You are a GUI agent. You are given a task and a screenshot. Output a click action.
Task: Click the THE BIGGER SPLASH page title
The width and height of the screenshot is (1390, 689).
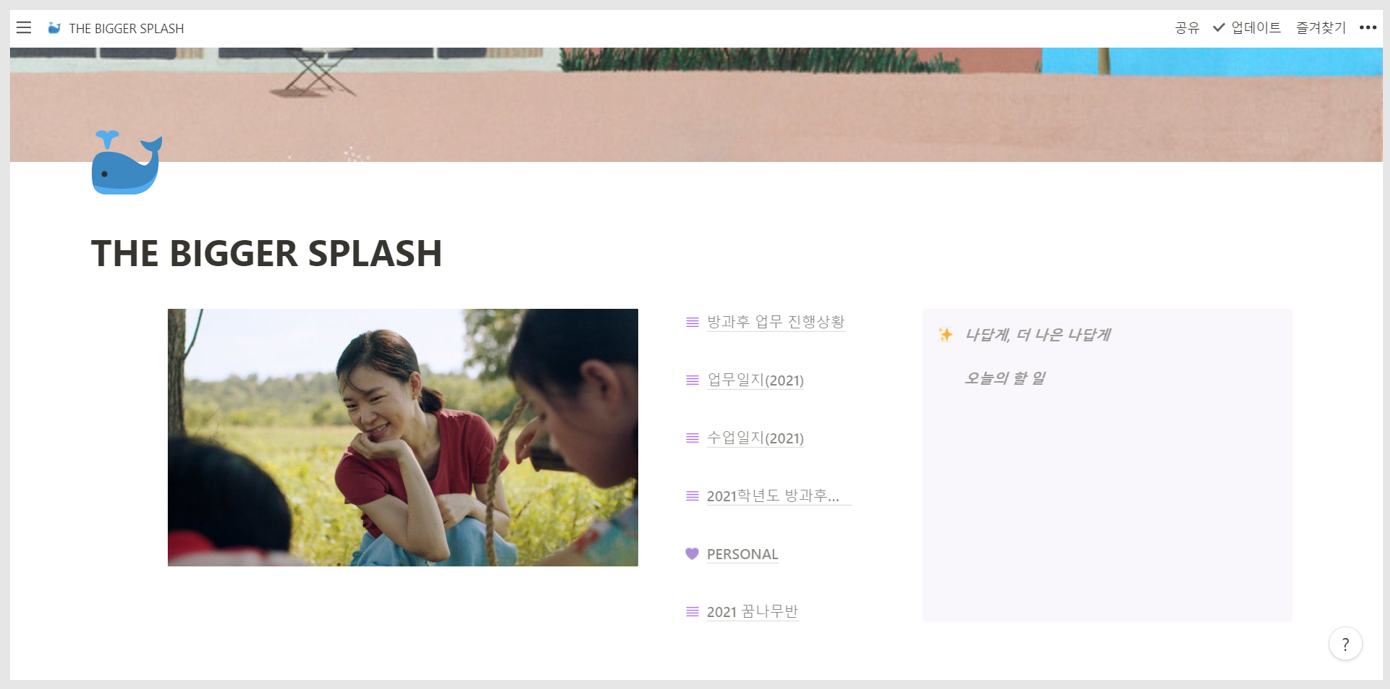[267, 253]
